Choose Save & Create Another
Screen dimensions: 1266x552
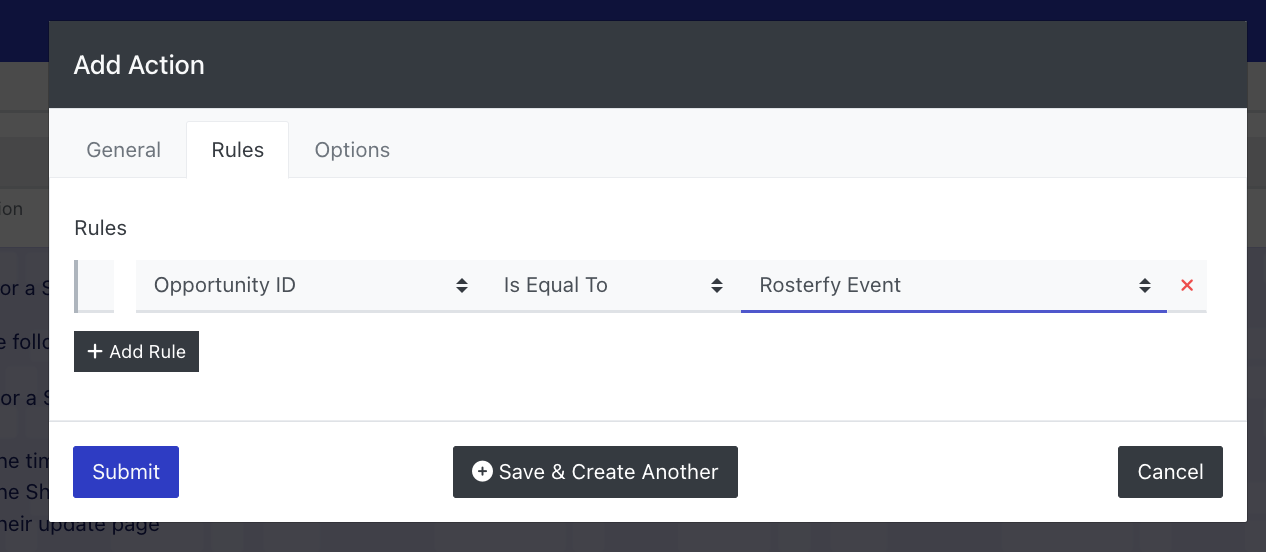click(x=595, y=472)
